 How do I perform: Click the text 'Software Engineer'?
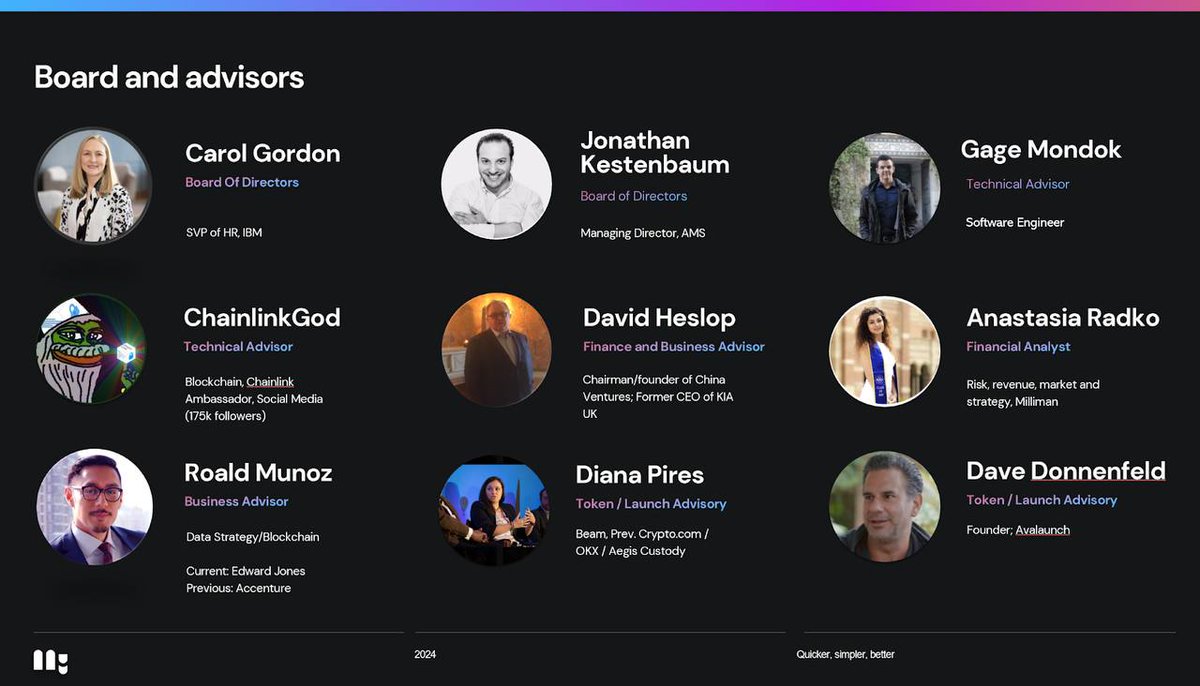coord(1015,222)
